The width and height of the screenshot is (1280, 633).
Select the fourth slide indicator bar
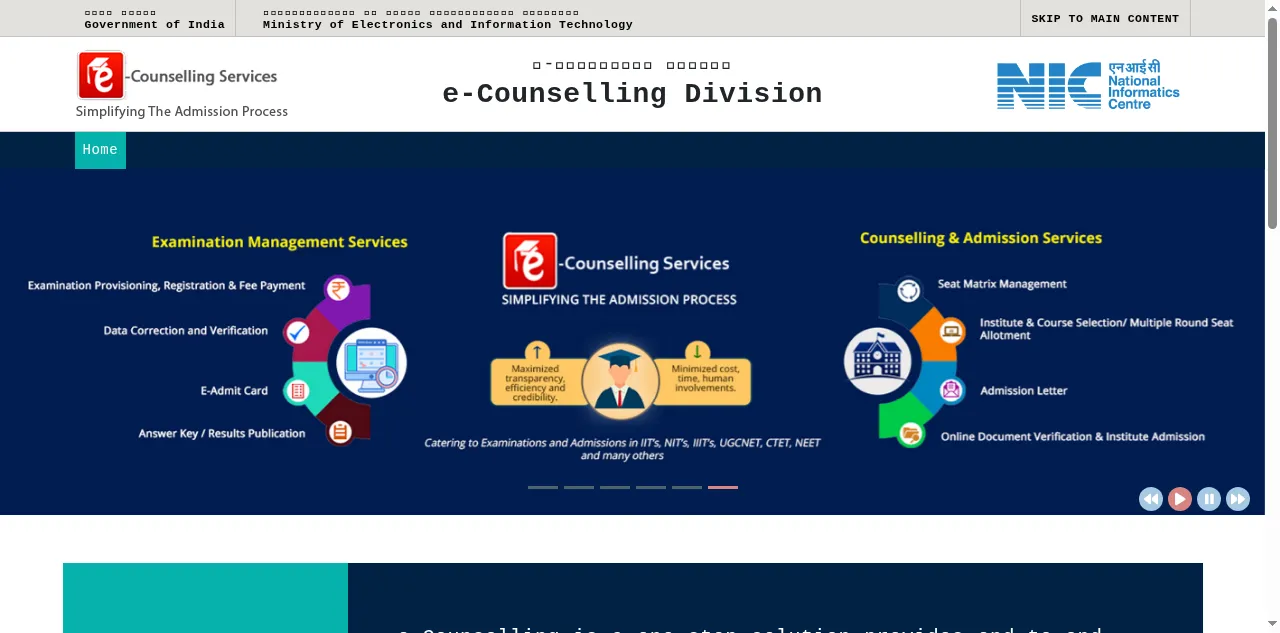tap(651, 487)
